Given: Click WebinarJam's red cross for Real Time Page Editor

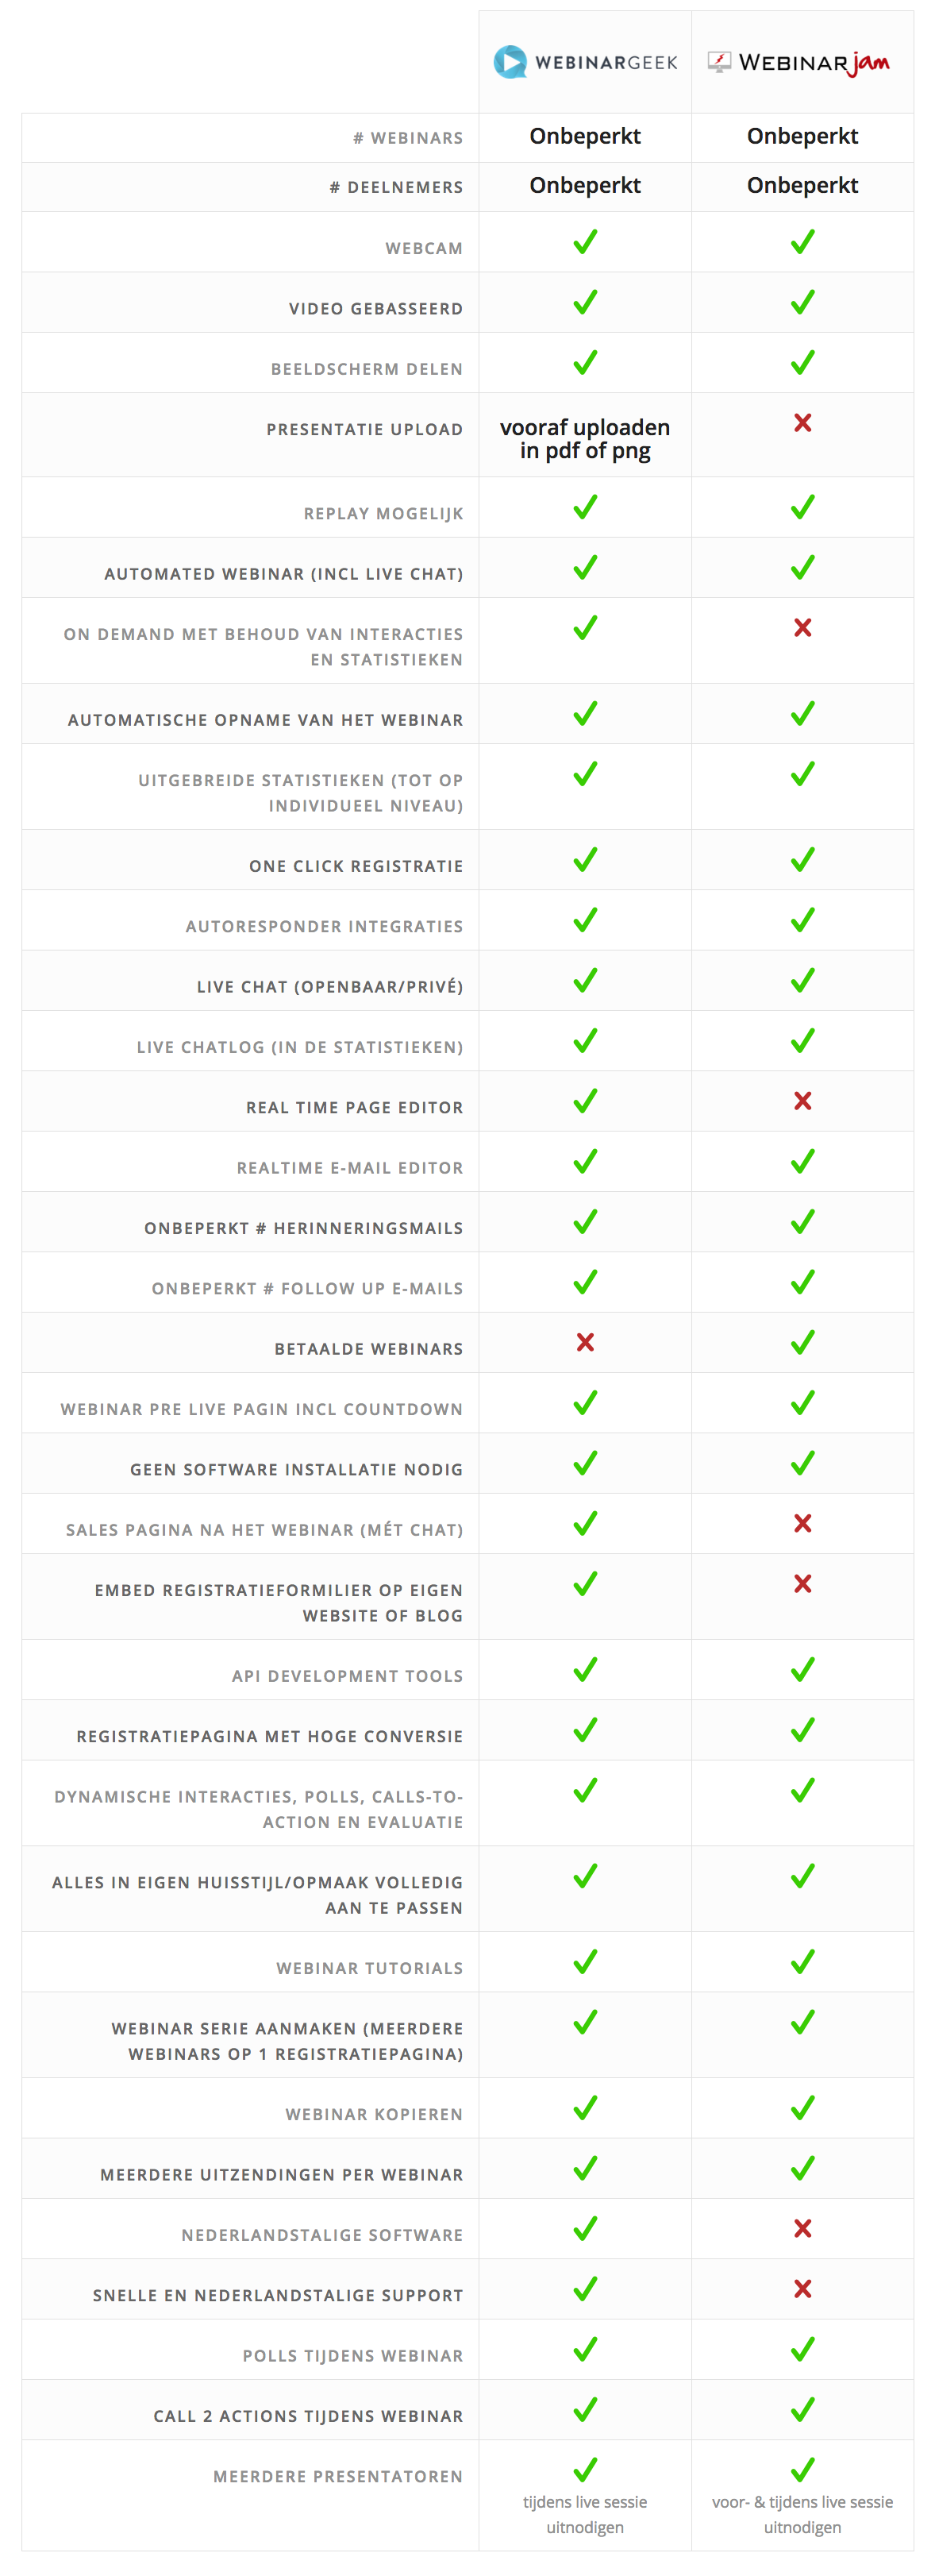Looking at the screenshot, I should 802,1101.
